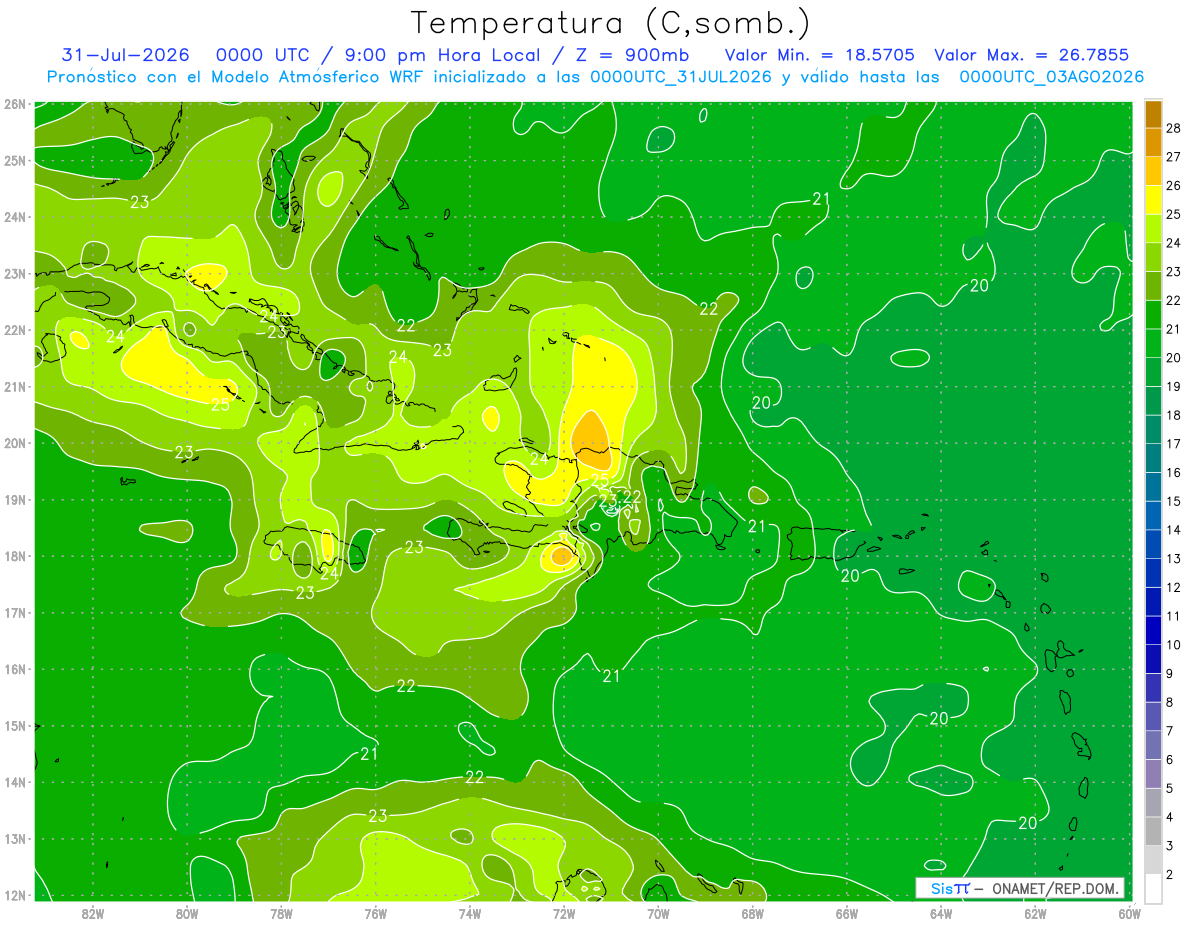
Task: Click the 22N latitude axis label
Action: coord(14,330)
